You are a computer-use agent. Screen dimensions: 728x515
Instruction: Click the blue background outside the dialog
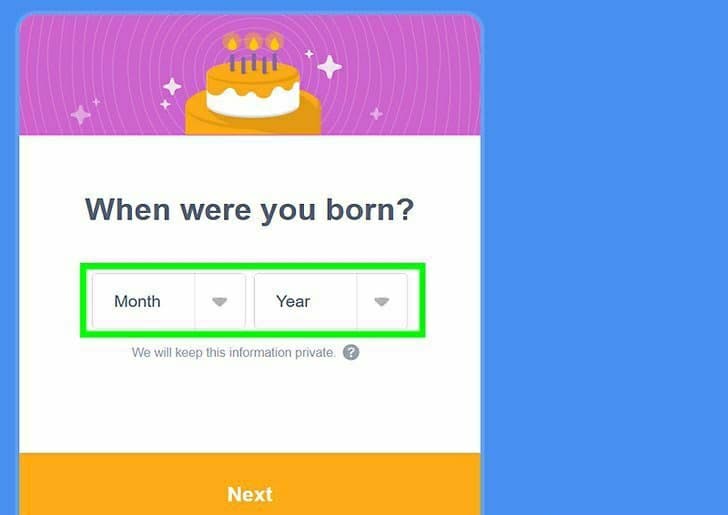click(x=604, y=255)
